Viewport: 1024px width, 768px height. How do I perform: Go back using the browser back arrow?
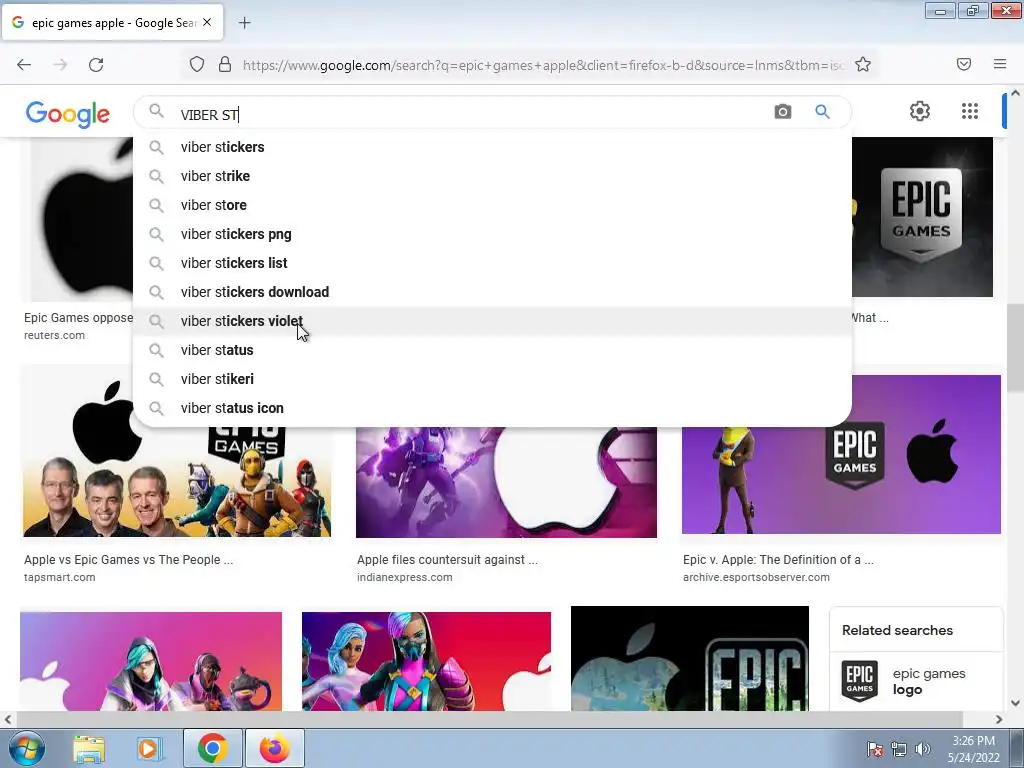(x=24, y=65)
